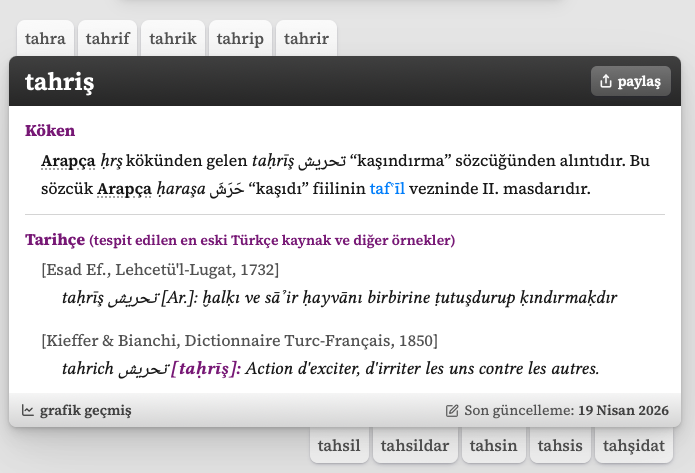
Task: Click the second Arapça before ḥaraşa
Action: [x=125, y=188]
